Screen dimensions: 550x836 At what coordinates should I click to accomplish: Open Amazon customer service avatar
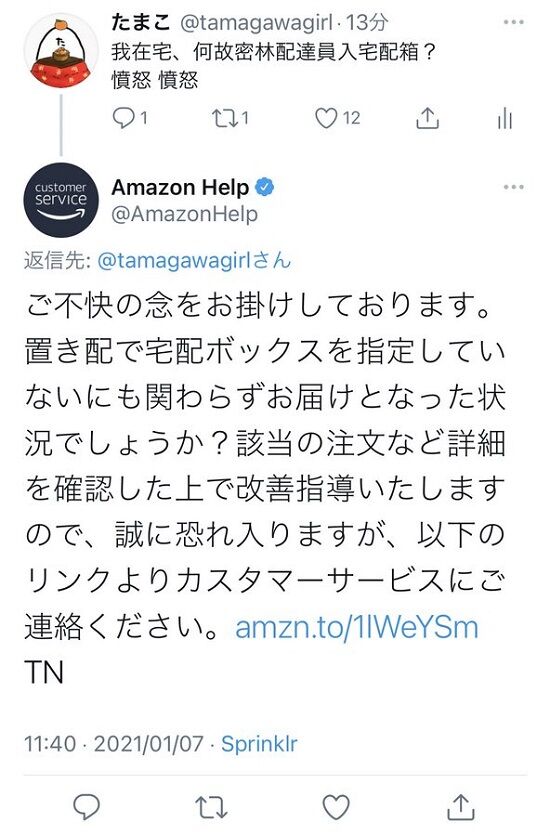coord(61,199)
